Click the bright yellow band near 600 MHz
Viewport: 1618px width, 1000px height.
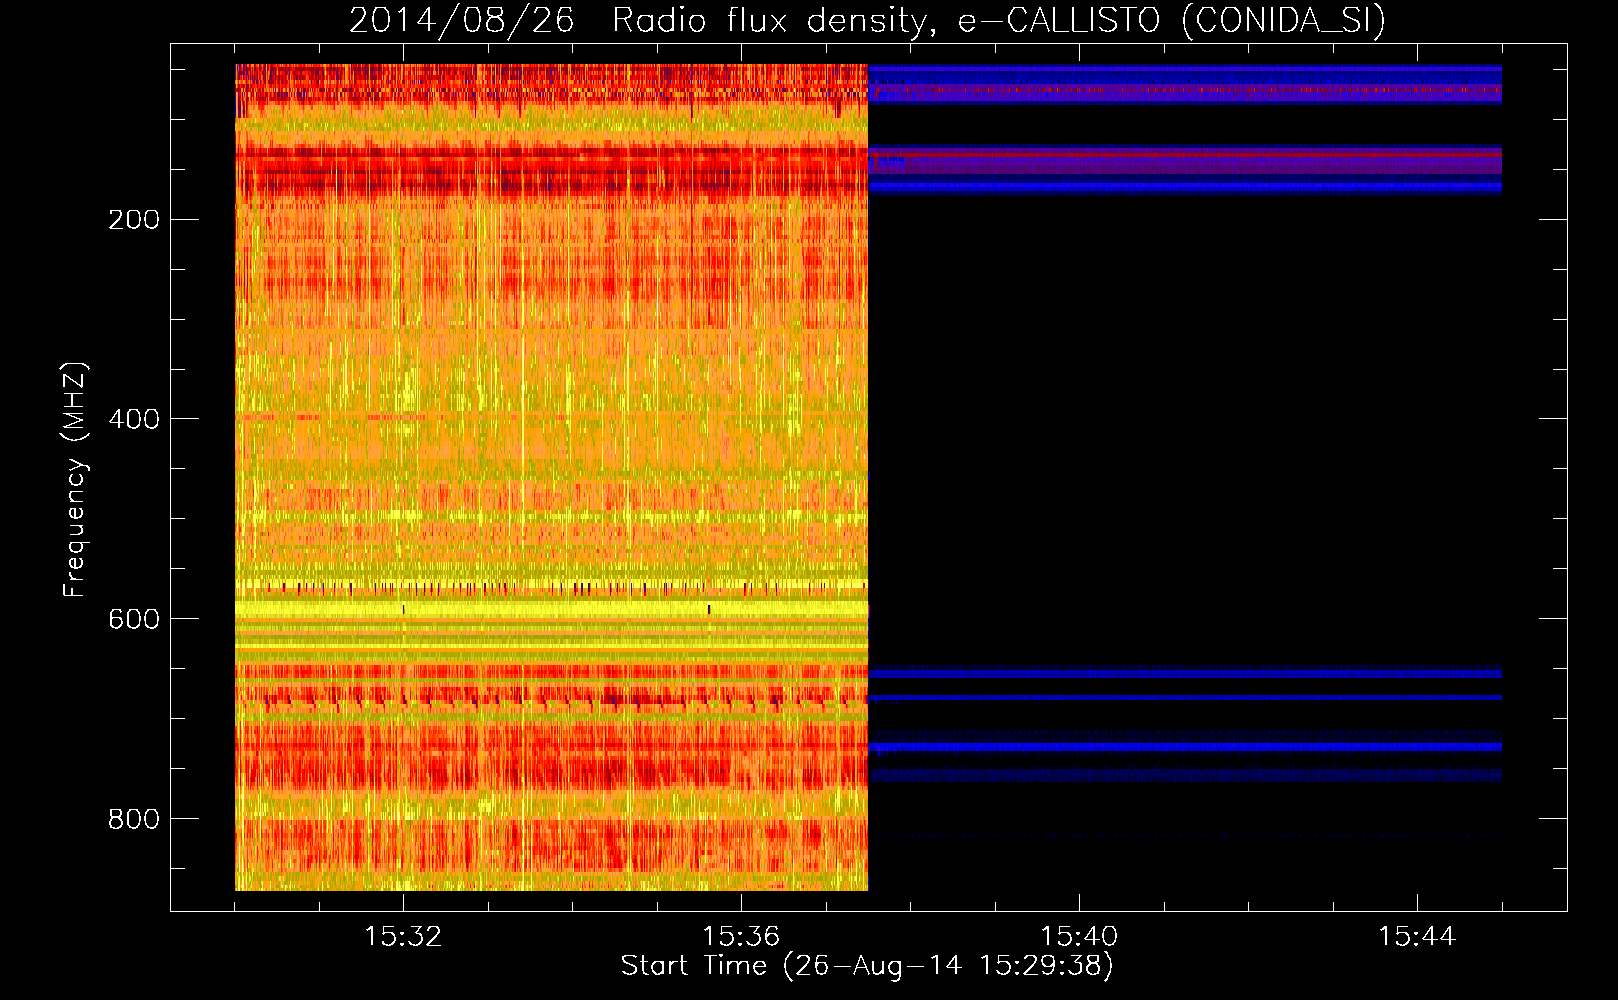pyautogui.click(x=551, y=610)
